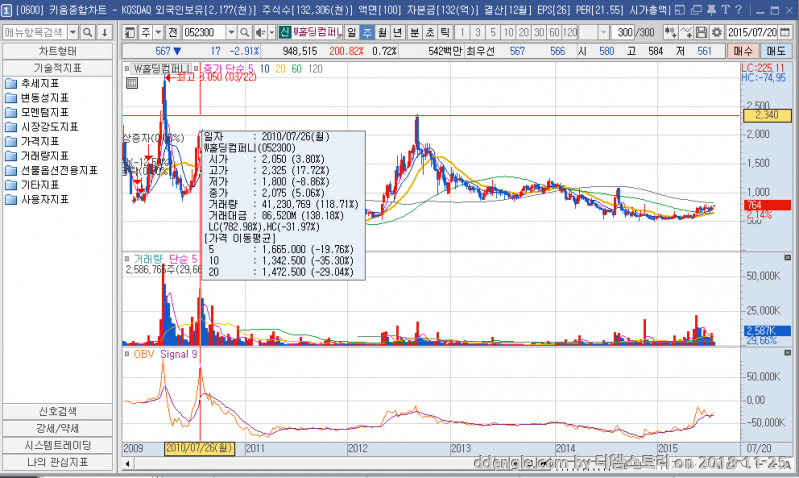Click the grid table icon in price chart
799x478 pixels.
pos(132,83)
